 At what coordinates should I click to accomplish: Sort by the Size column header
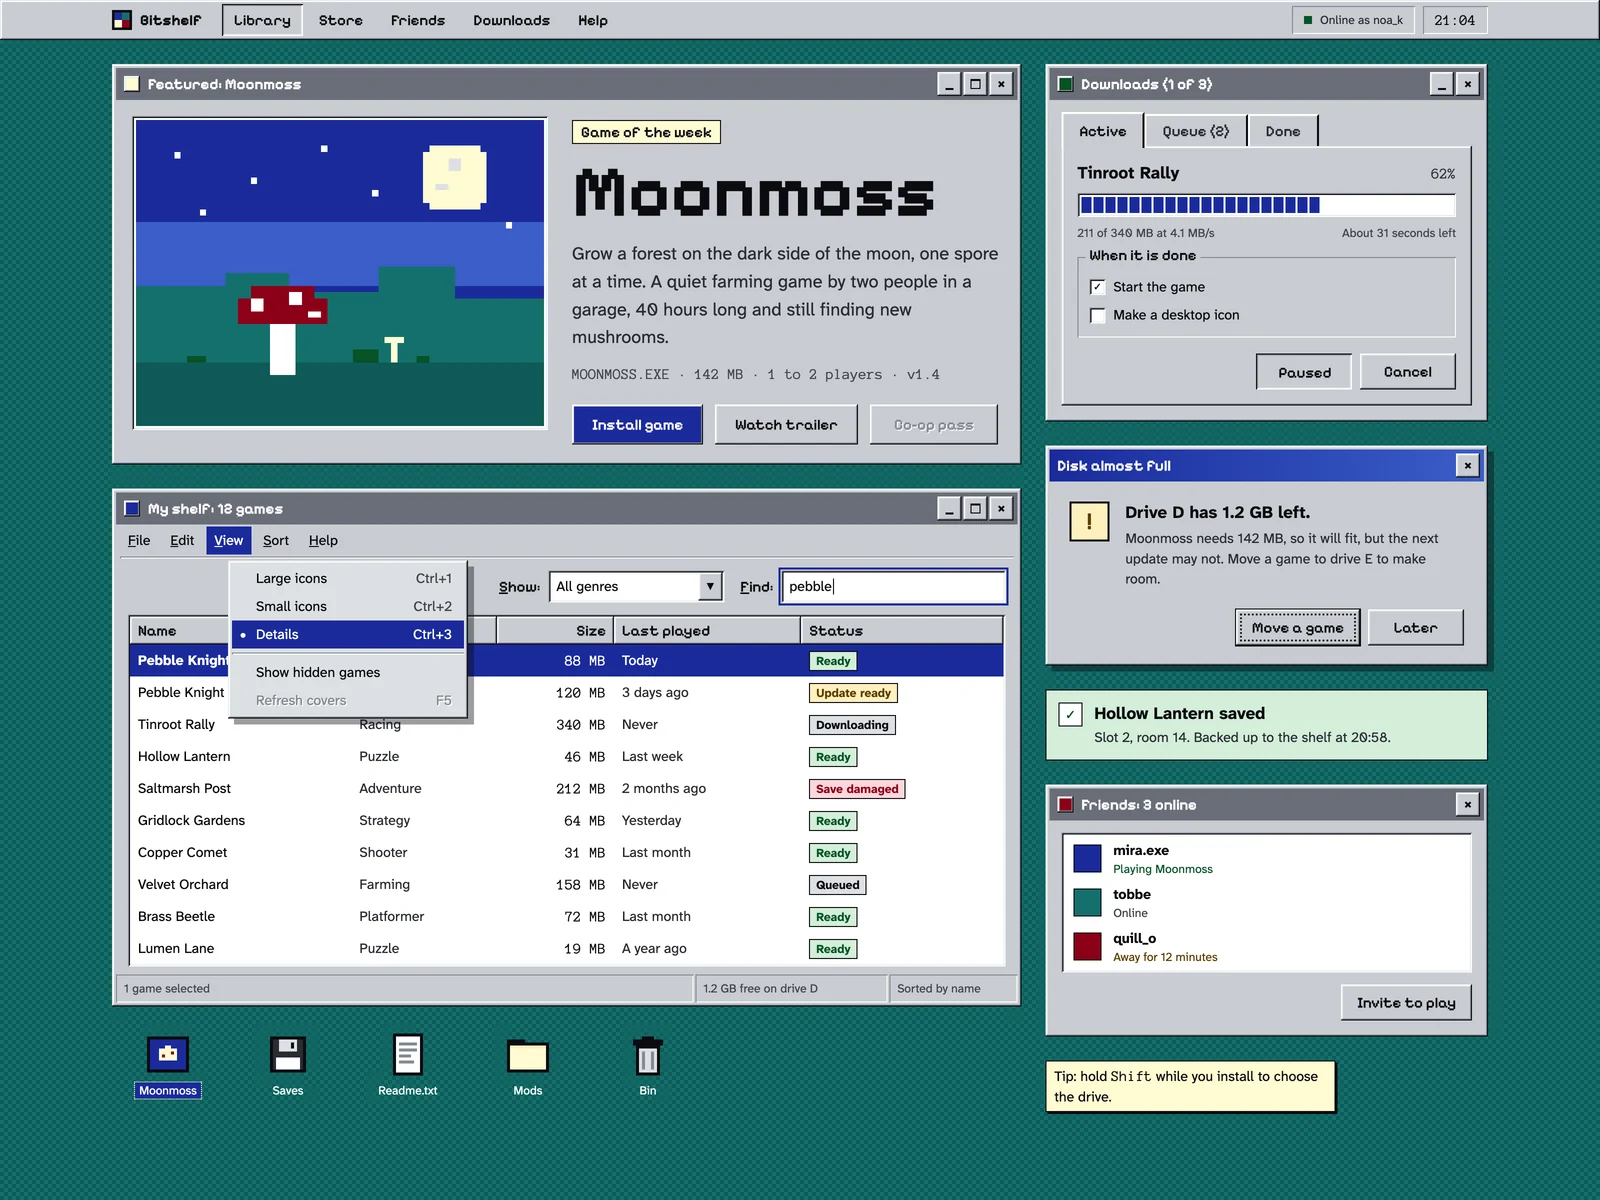coord(554,630)
